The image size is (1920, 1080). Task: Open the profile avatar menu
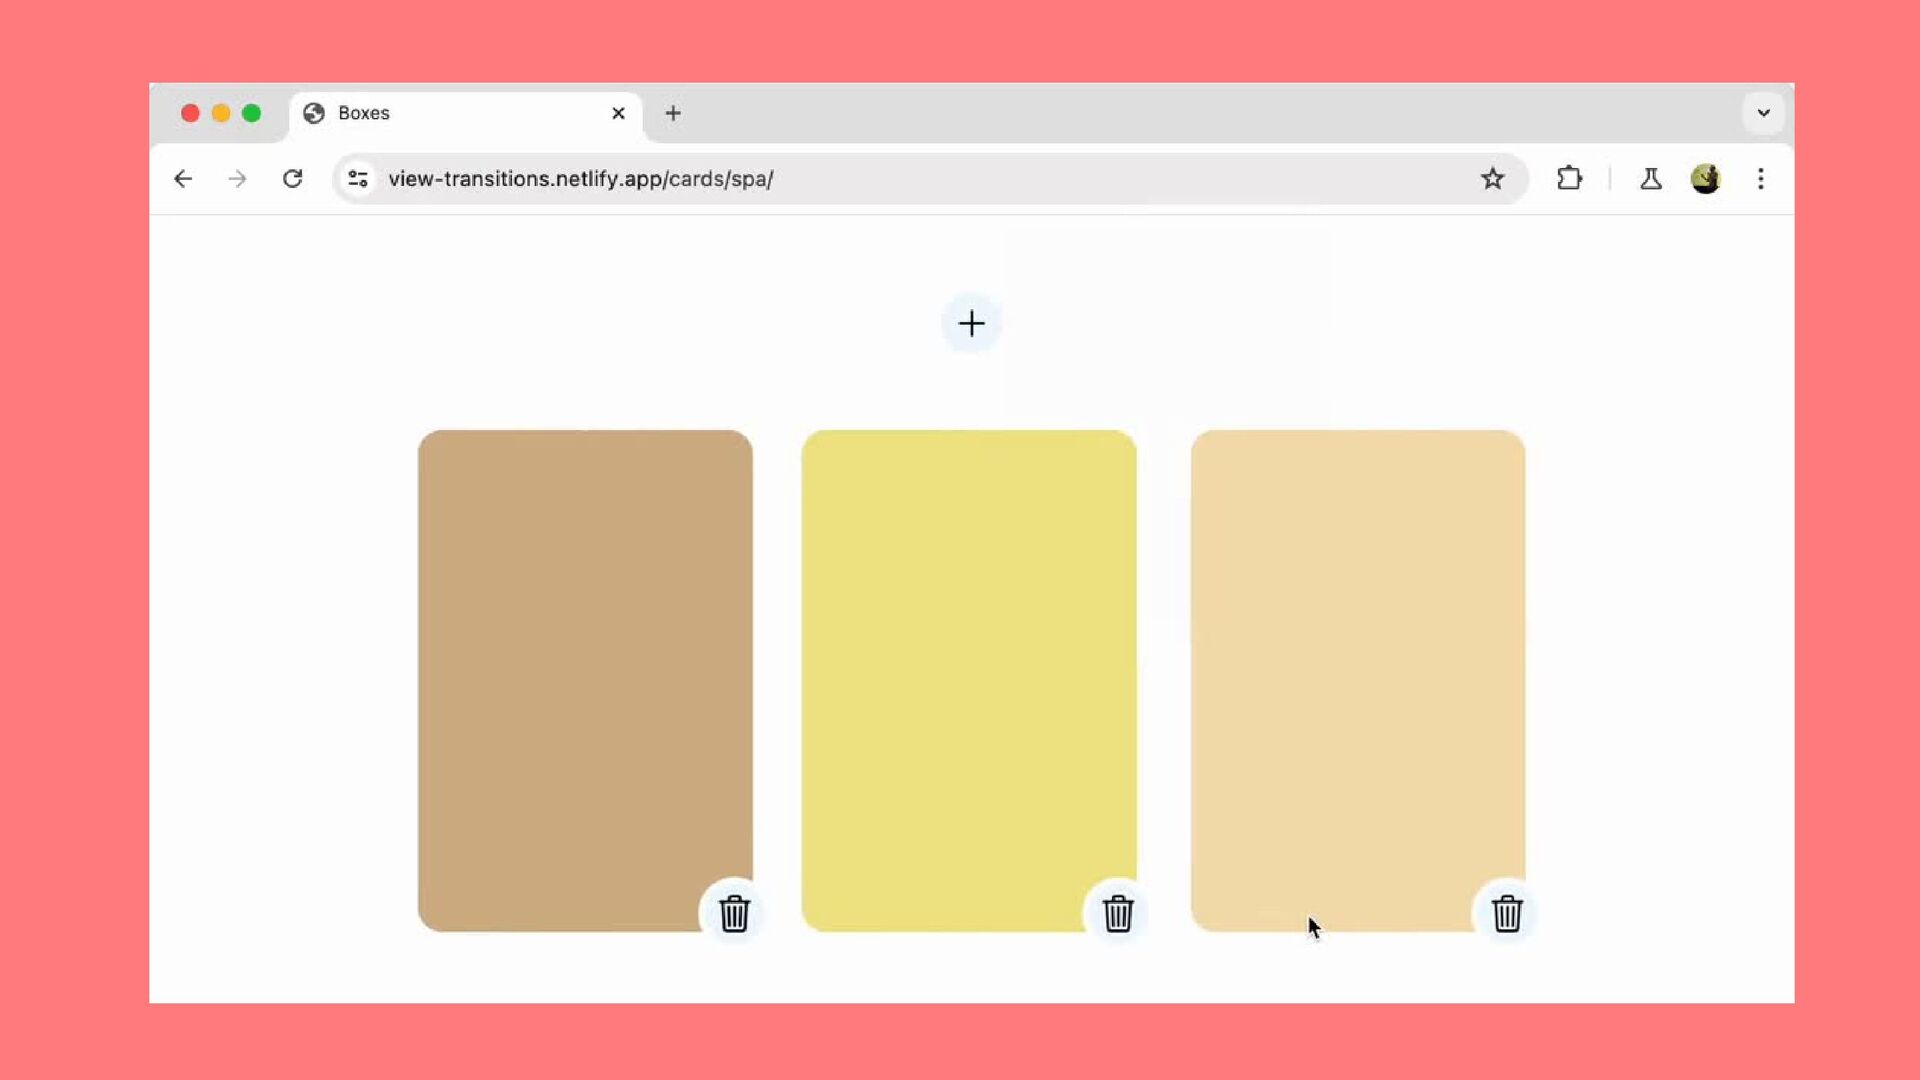[1705, 179]
